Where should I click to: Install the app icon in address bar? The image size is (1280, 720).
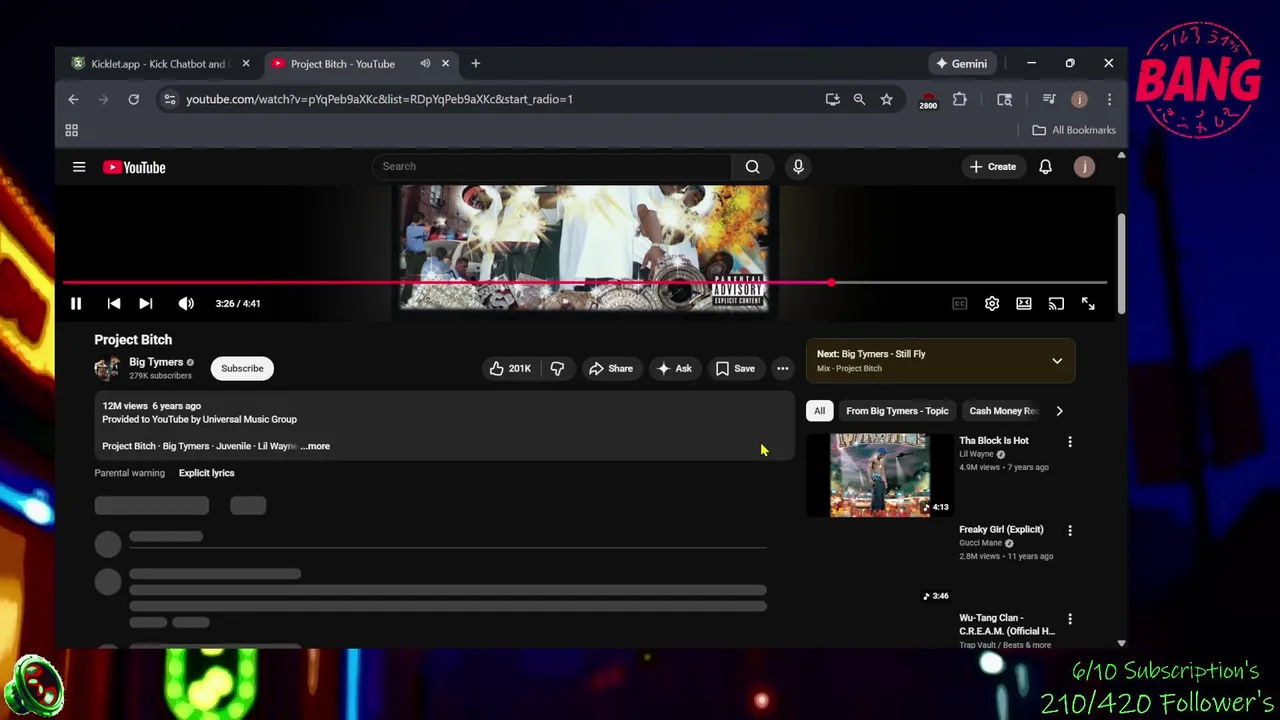[832, 99]
